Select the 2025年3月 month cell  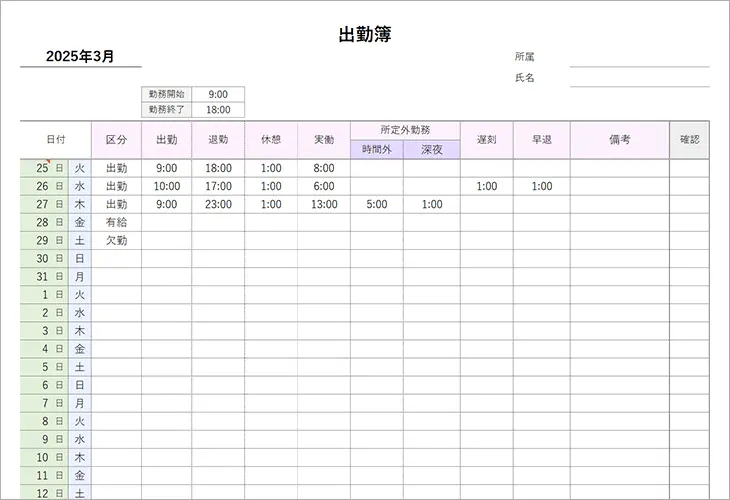80,57
